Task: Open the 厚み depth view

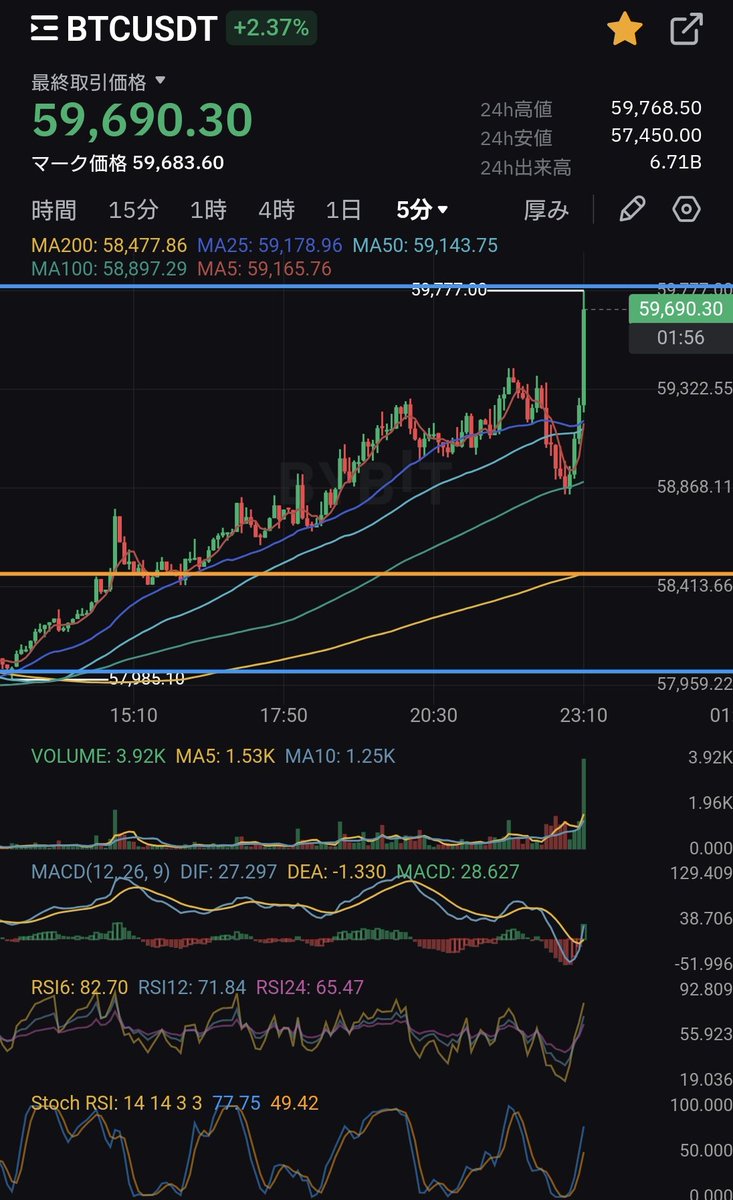Action: coord(546,210)
